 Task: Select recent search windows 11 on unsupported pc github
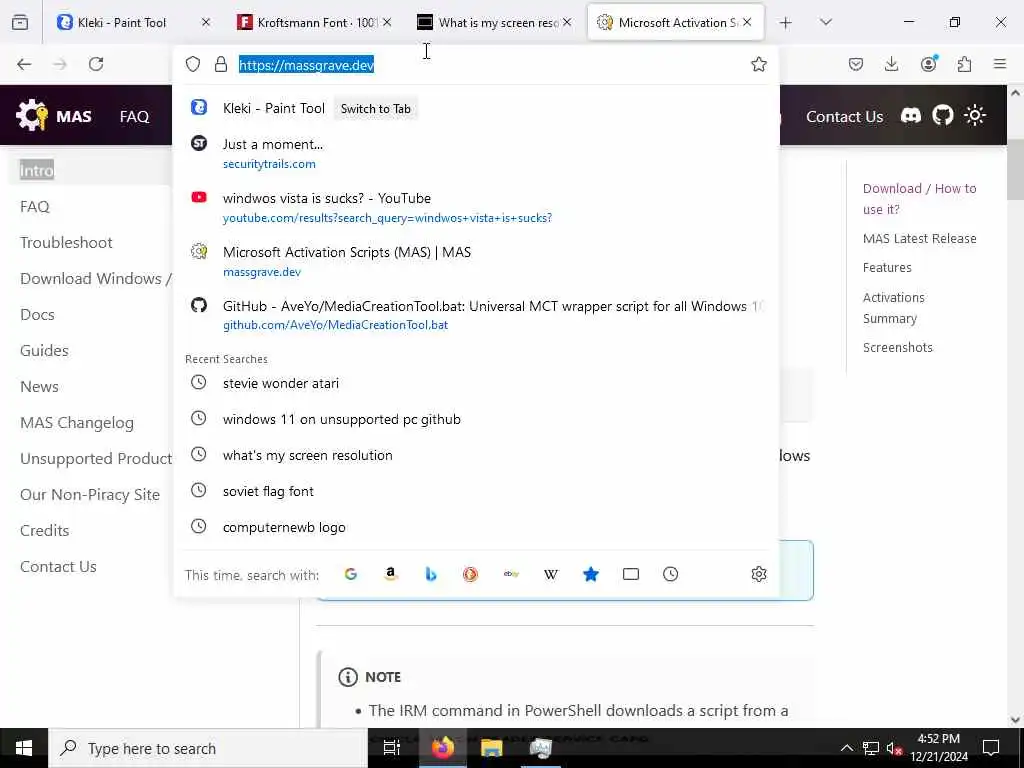477,419
